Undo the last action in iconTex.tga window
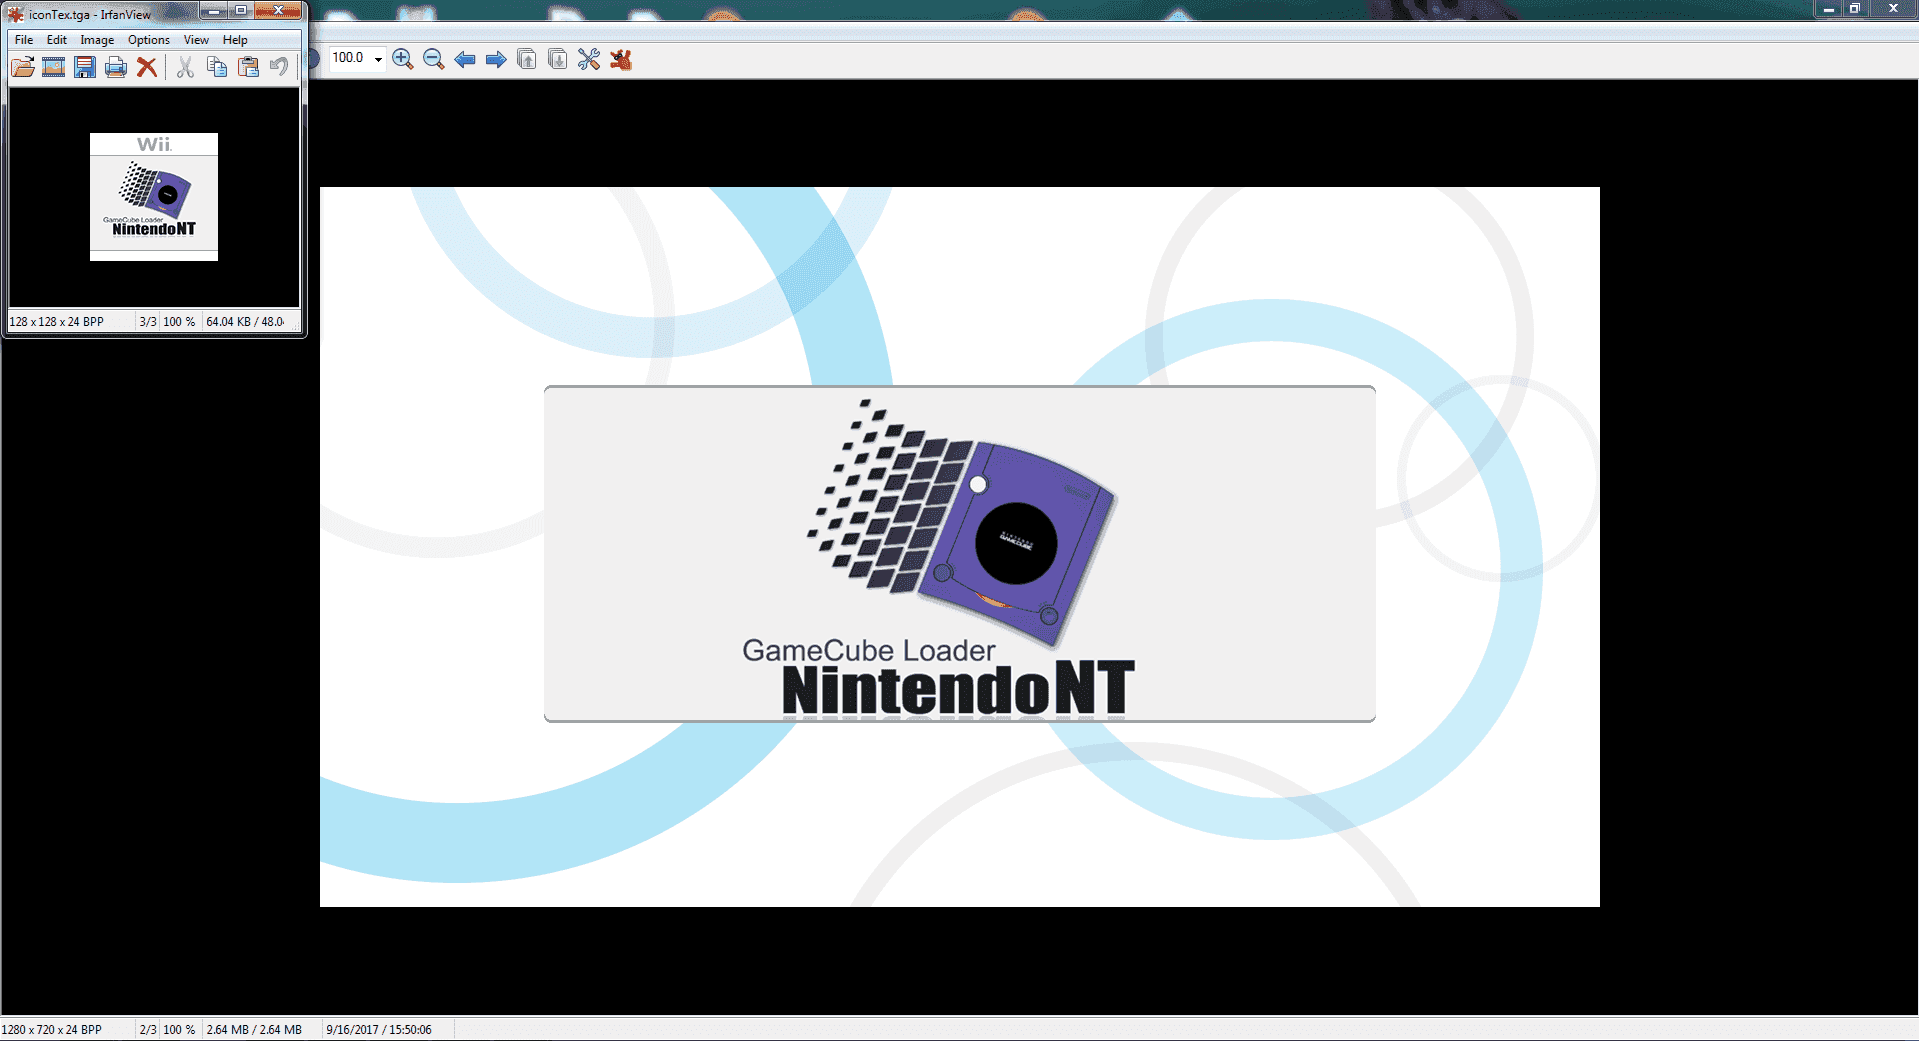Screen dimensions: 1919x1041 (x=279, y=67)
